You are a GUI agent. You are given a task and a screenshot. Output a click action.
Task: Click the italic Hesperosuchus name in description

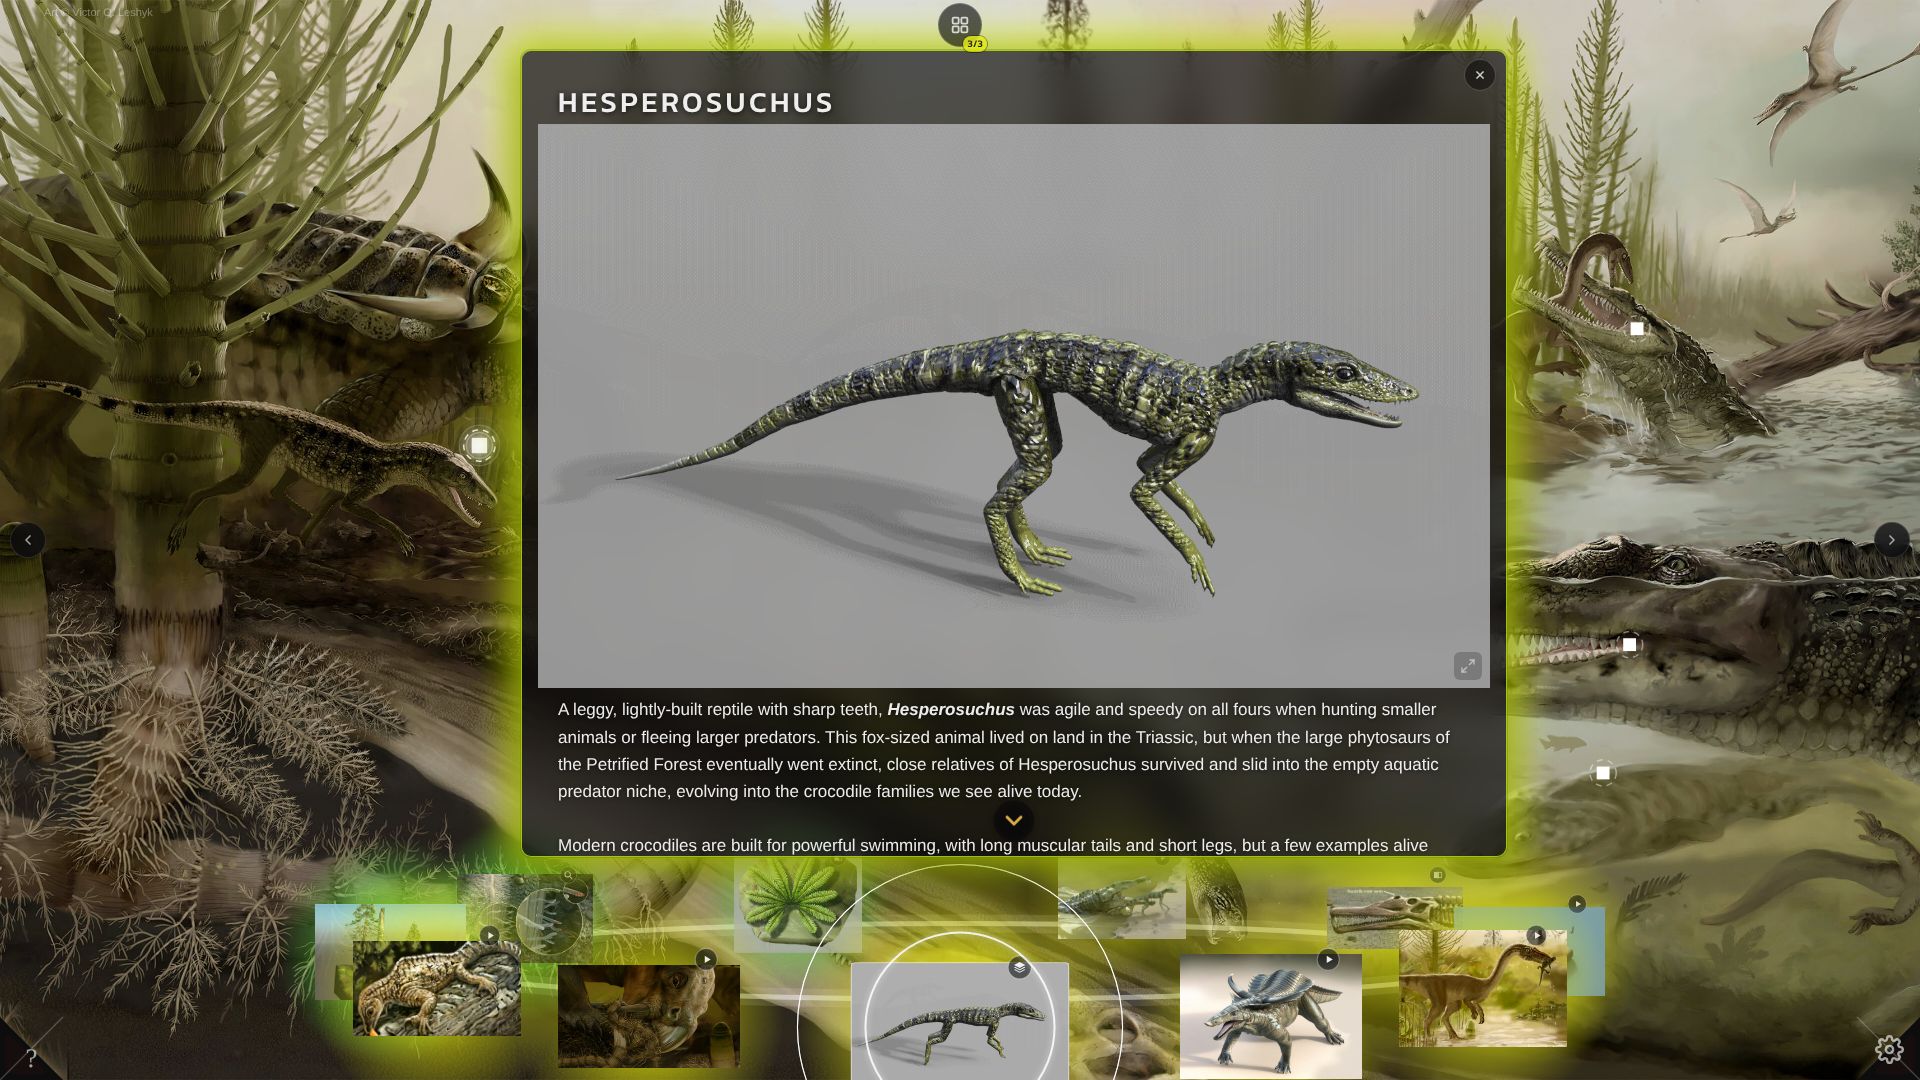coord(950,710)
